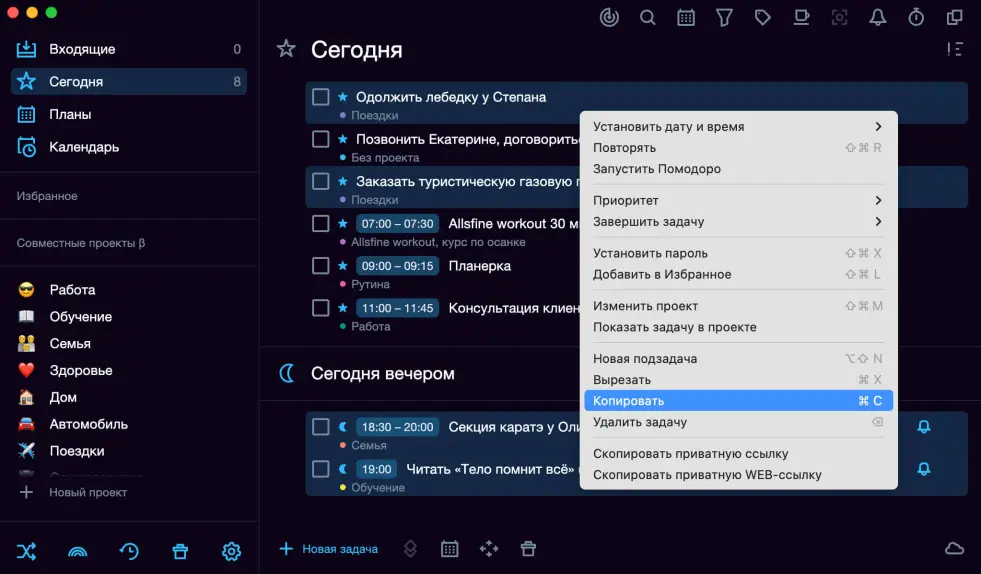The height and width of the screenshot is (574, 981).
Task: Tick the checkbox for the 18:30 – 20:00 task
Action: click(x=321, y=427)
